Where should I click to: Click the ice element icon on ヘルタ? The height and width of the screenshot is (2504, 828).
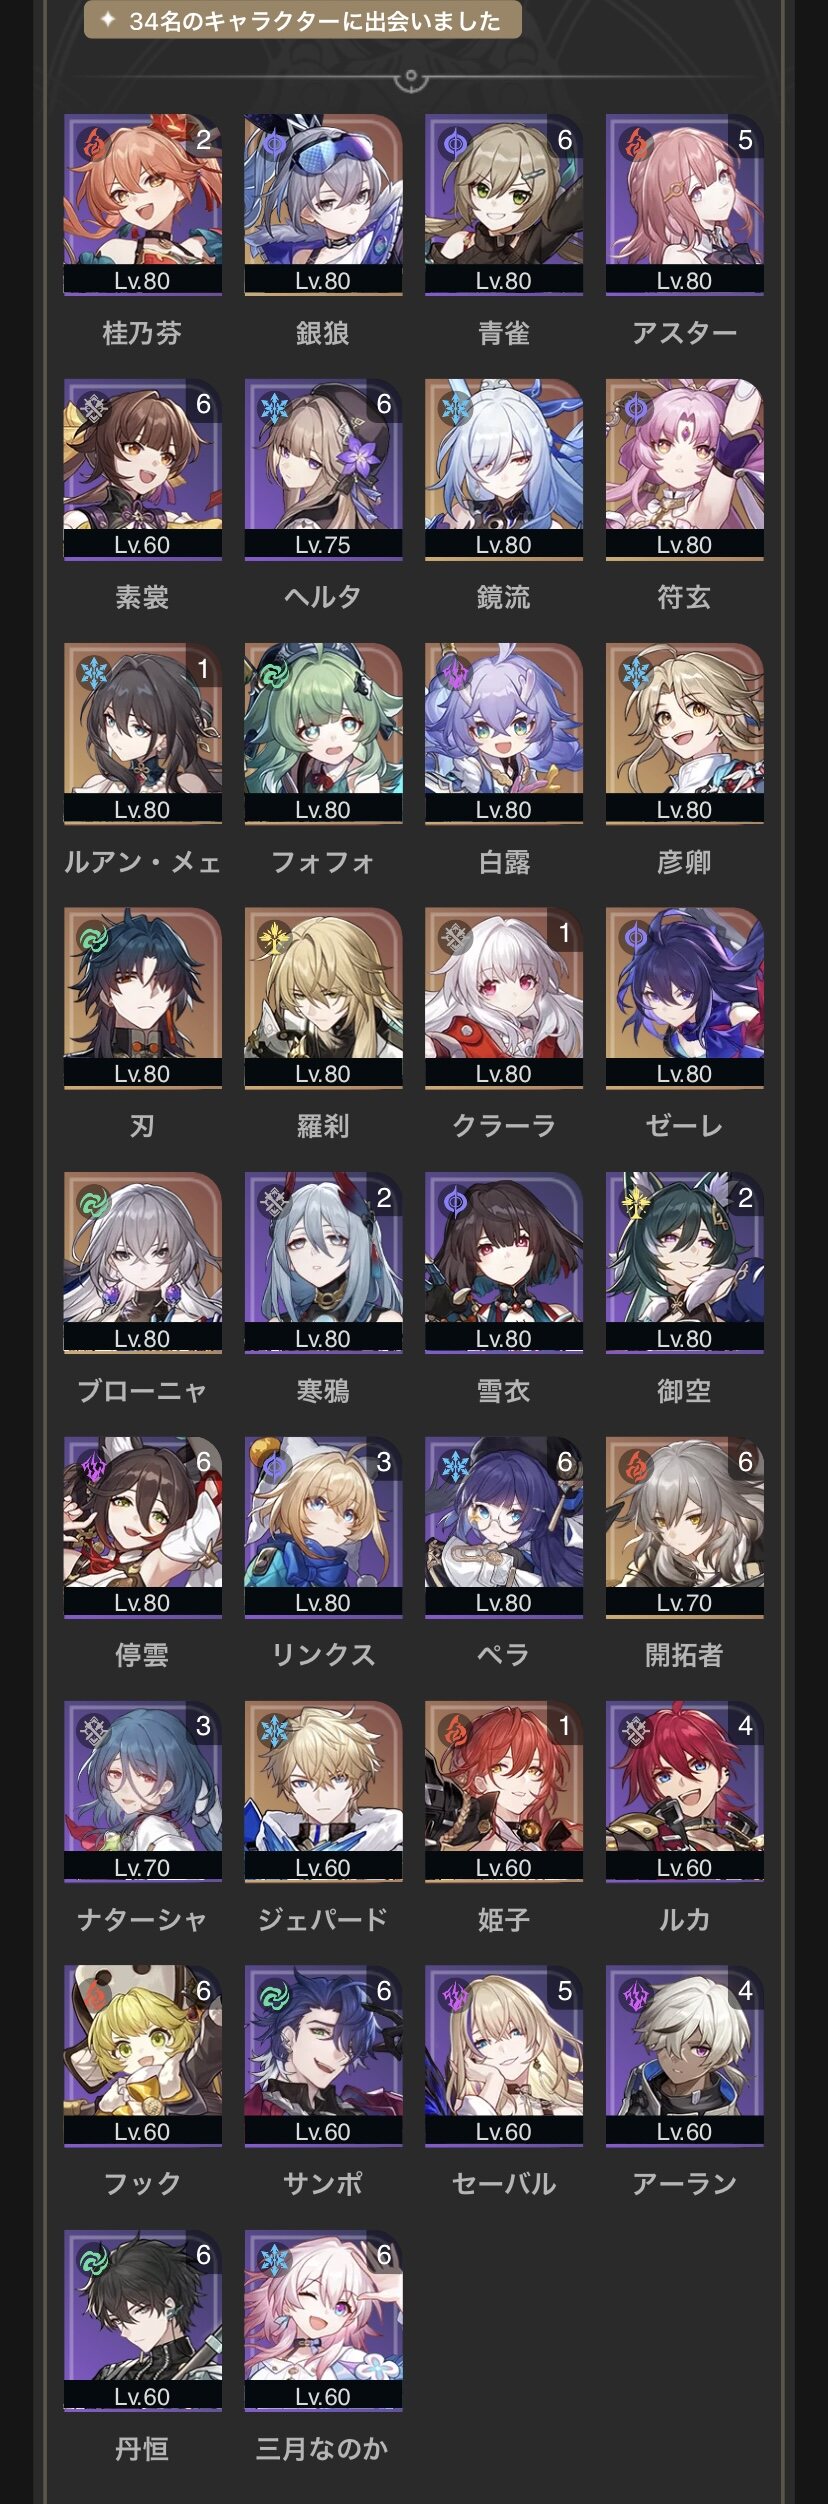[x=274, y=407]
